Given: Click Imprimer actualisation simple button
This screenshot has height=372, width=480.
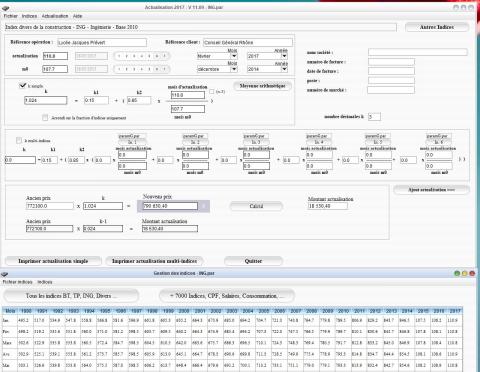Looking at the screenshot, I should (x=53, y=261).
